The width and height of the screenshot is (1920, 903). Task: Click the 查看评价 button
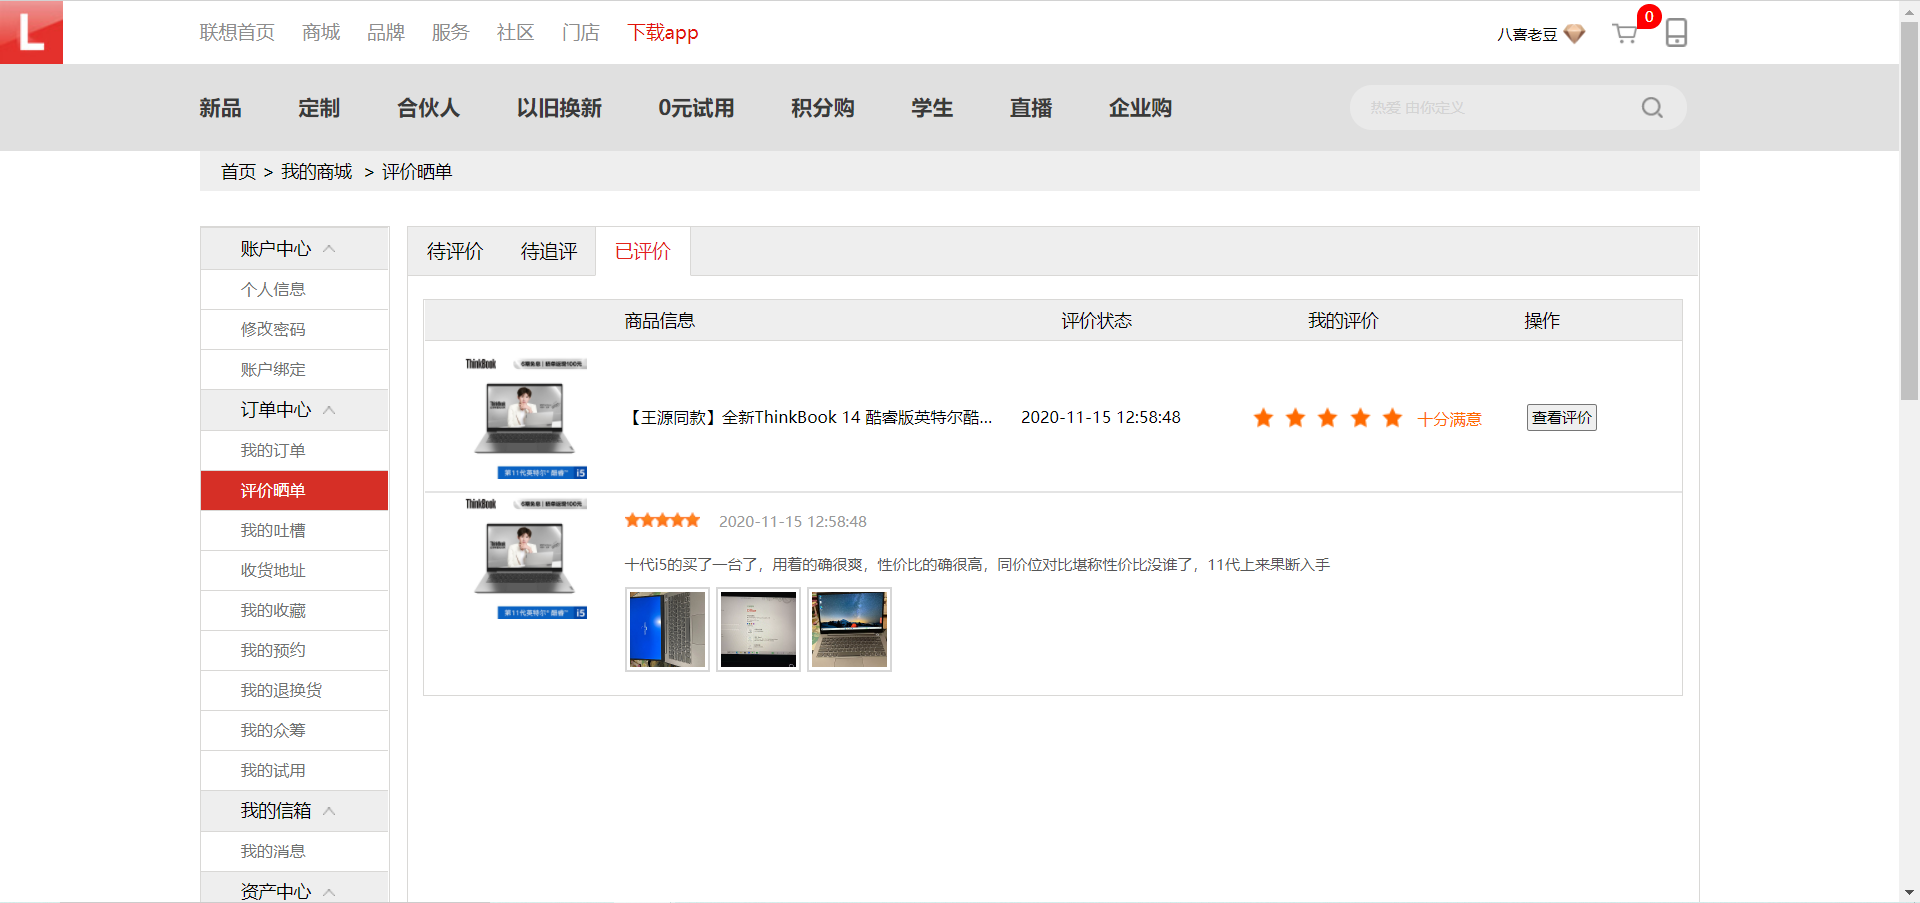[1561, 417]
